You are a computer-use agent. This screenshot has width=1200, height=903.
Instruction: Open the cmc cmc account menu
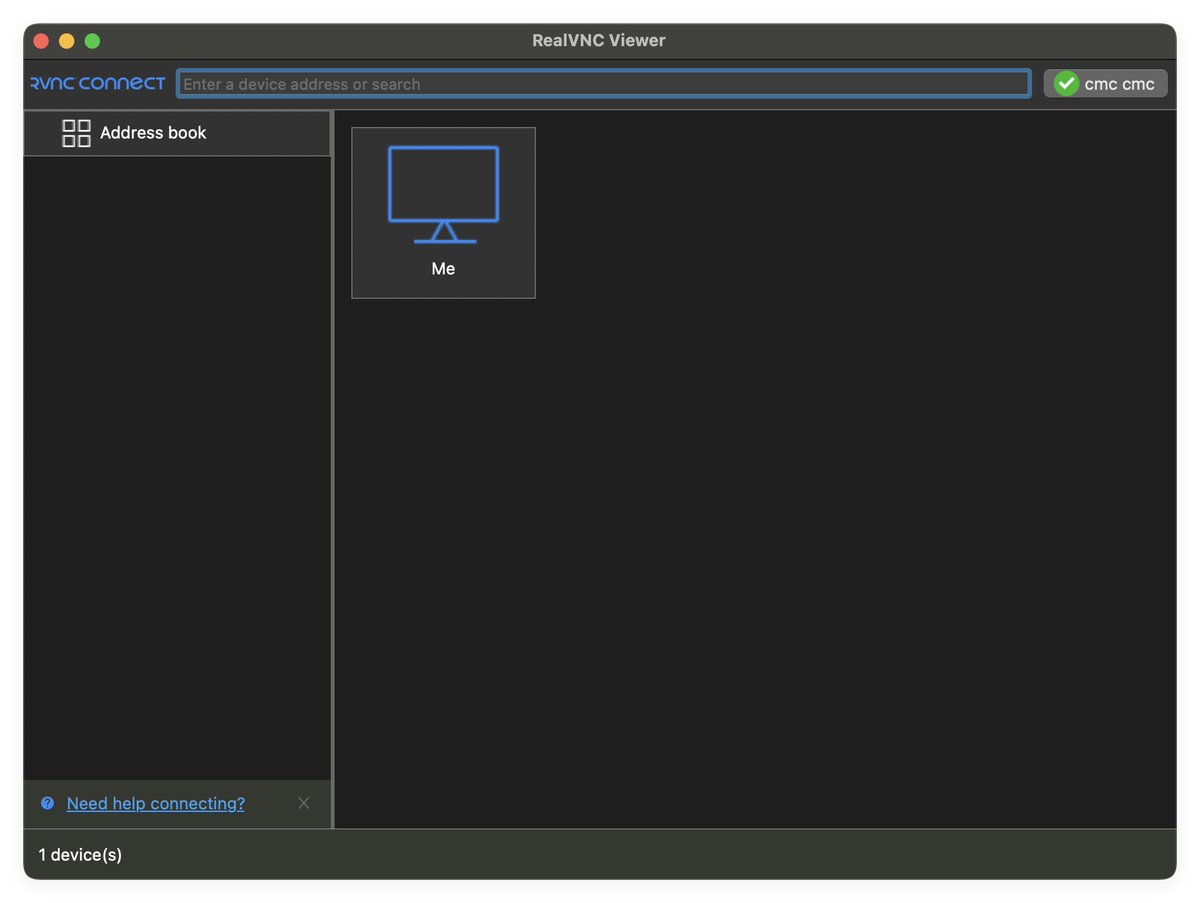pyautogui.click(x=1105, y=84)
